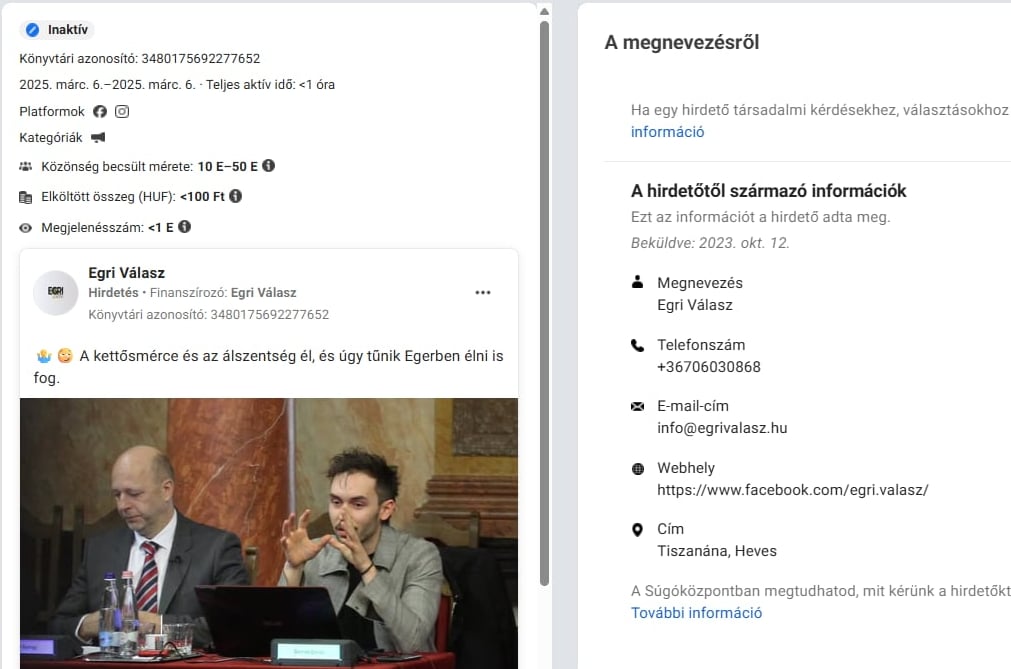Click the phone number +36706030868
The width and height of the screenshot is (1011, 669).
709,367
